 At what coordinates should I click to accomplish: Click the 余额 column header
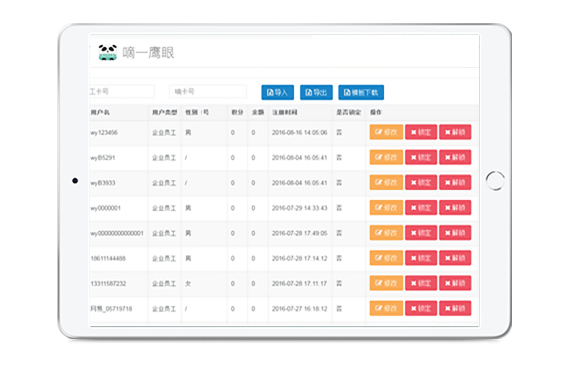[x=258, y=112]
